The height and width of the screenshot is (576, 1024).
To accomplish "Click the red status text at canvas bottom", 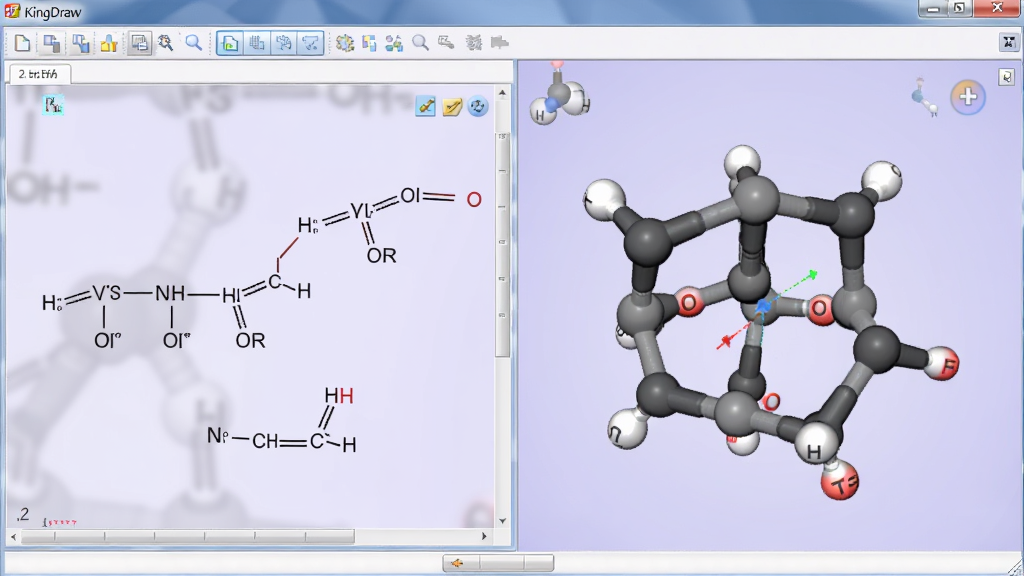I will tap(59, 522).
